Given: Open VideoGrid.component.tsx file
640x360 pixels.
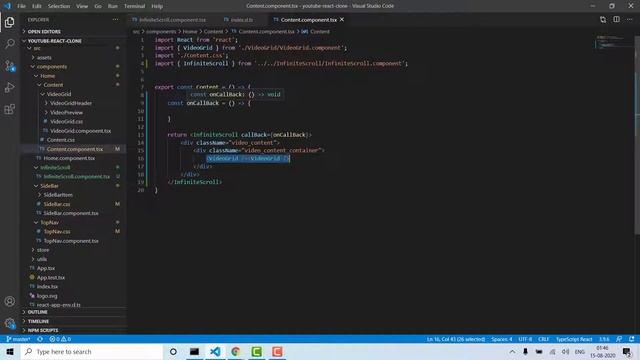Looking at the screenshot, I should coord(80,131).
